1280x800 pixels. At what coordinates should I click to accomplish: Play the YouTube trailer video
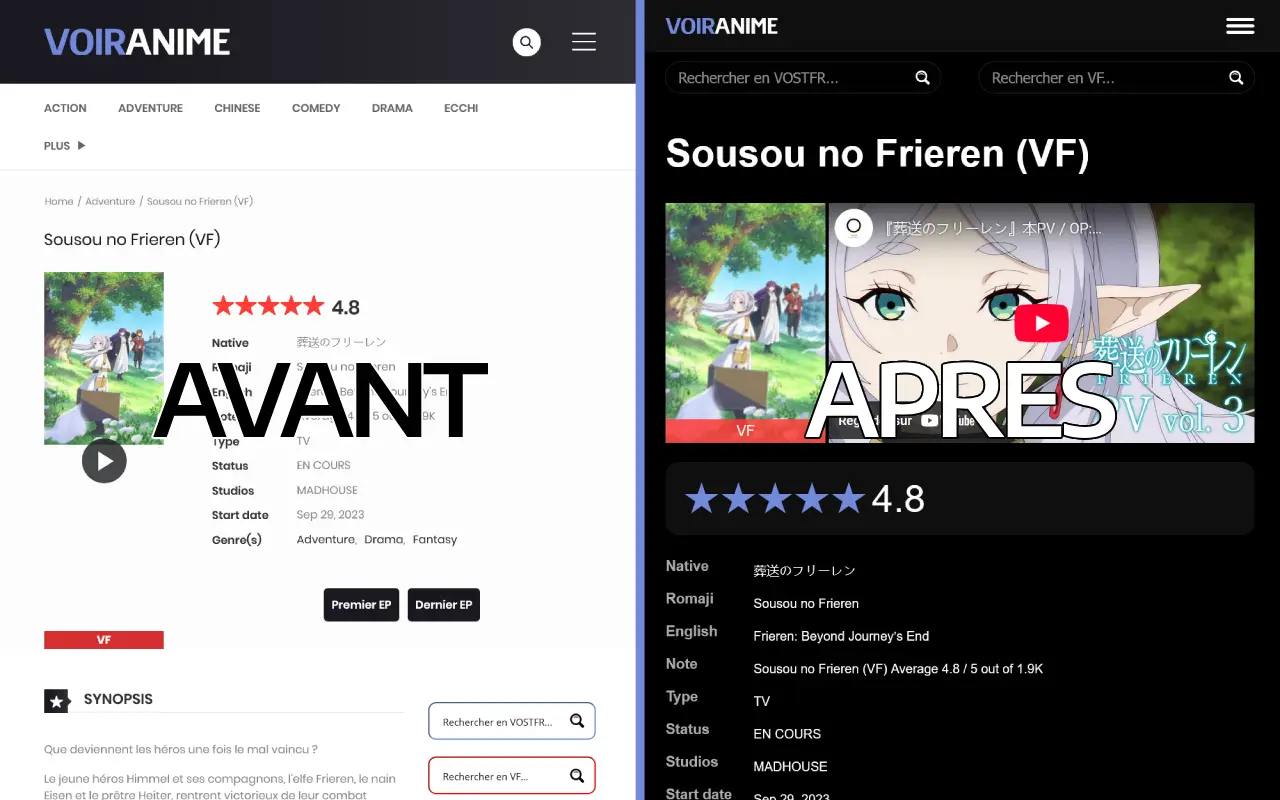1041,323
